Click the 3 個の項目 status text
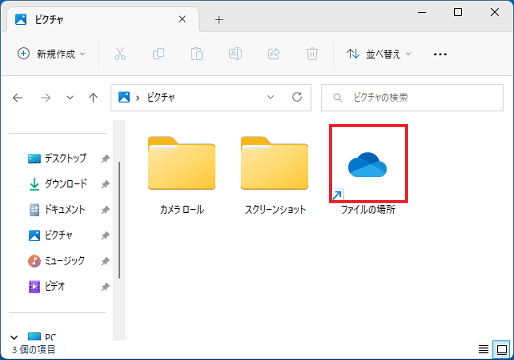Screen dimensions: 514x360 (34, 349)
